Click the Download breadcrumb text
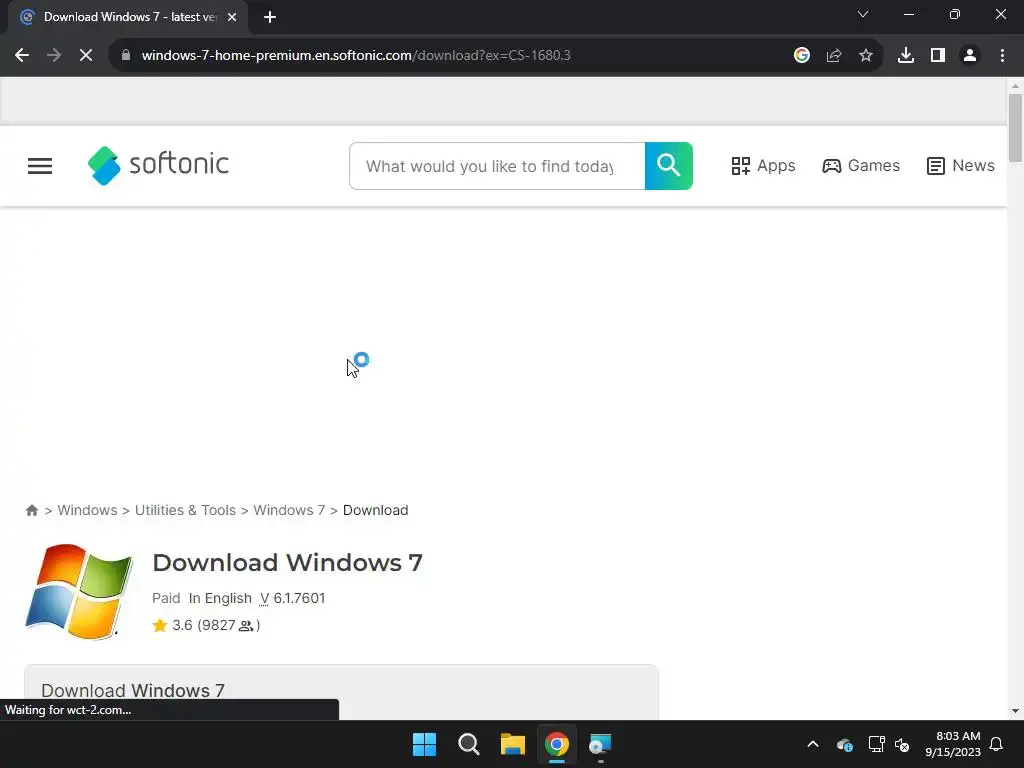The width and height of the screenshot is (1024, 768). (x=376, y=510)
